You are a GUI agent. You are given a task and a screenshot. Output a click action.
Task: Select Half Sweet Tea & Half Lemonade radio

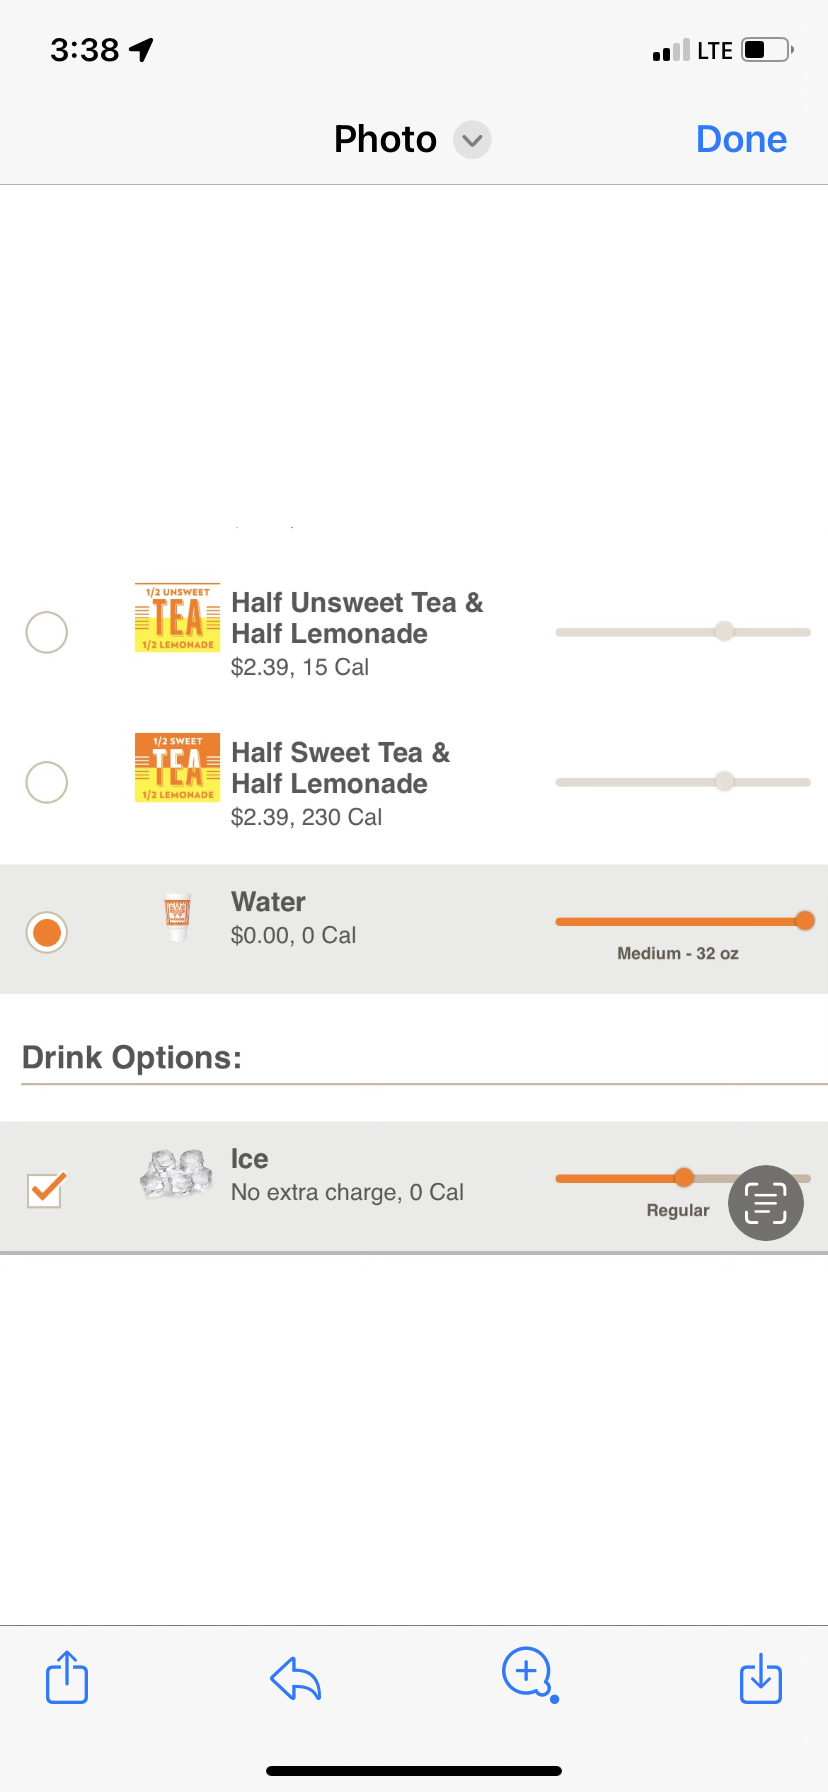tap(47, 782)
